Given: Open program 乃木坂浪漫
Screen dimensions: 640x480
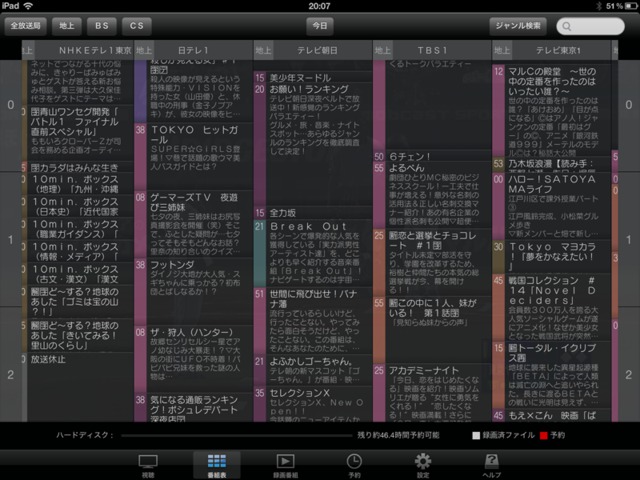Looking at the screenshot, I should tap(552, 164).
